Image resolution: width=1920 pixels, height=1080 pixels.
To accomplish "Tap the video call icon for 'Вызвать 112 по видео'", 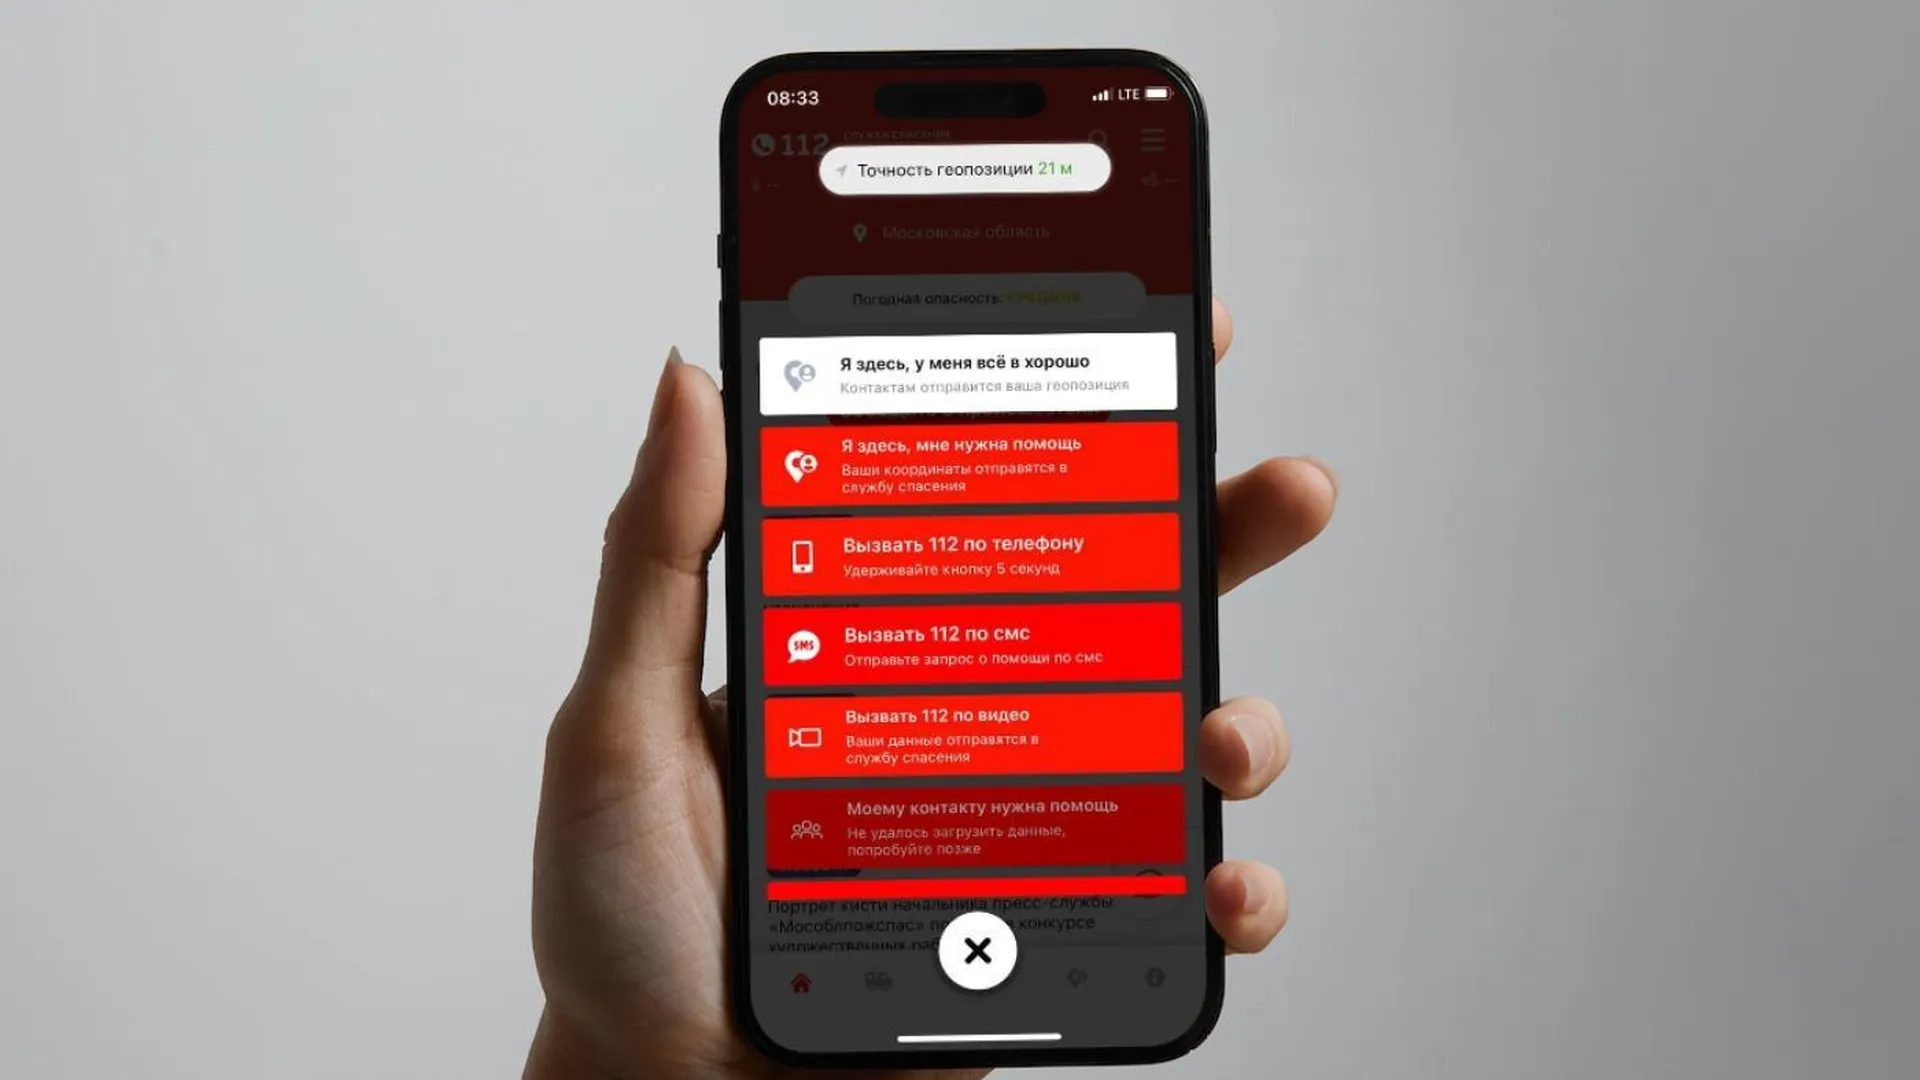I will click(803, 733).
